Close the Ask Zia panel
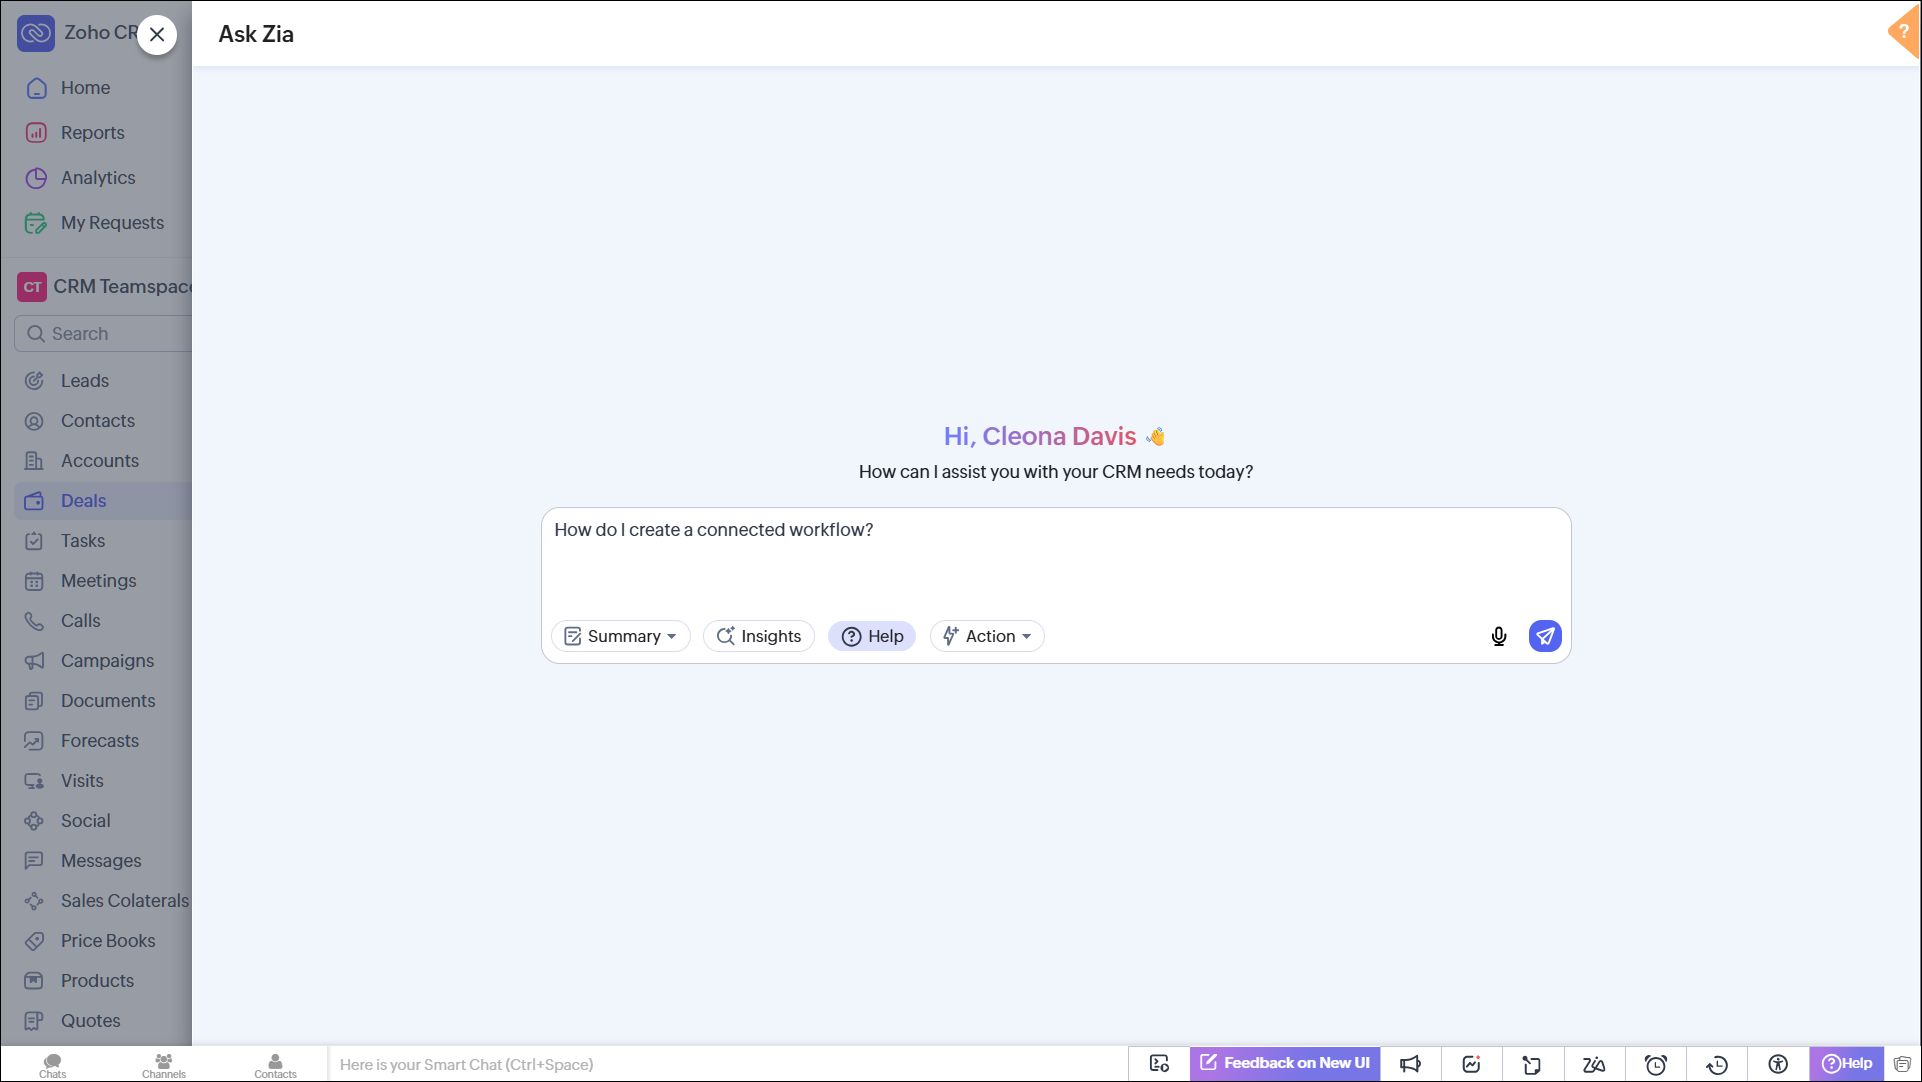1922x1082 pixels. 157,35
